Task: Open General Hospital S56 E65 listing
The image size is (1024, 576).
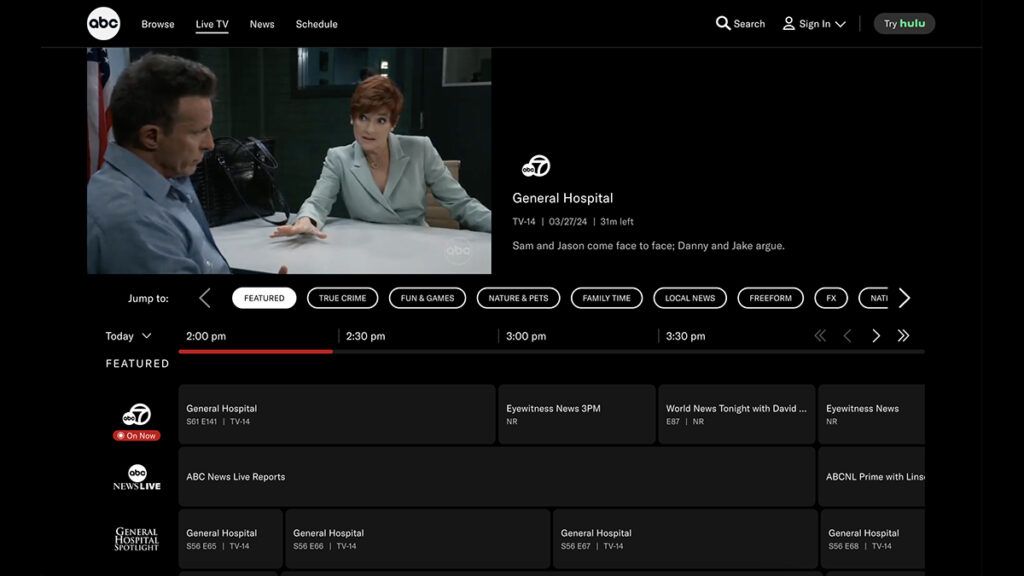Action: tap(231, 539)
